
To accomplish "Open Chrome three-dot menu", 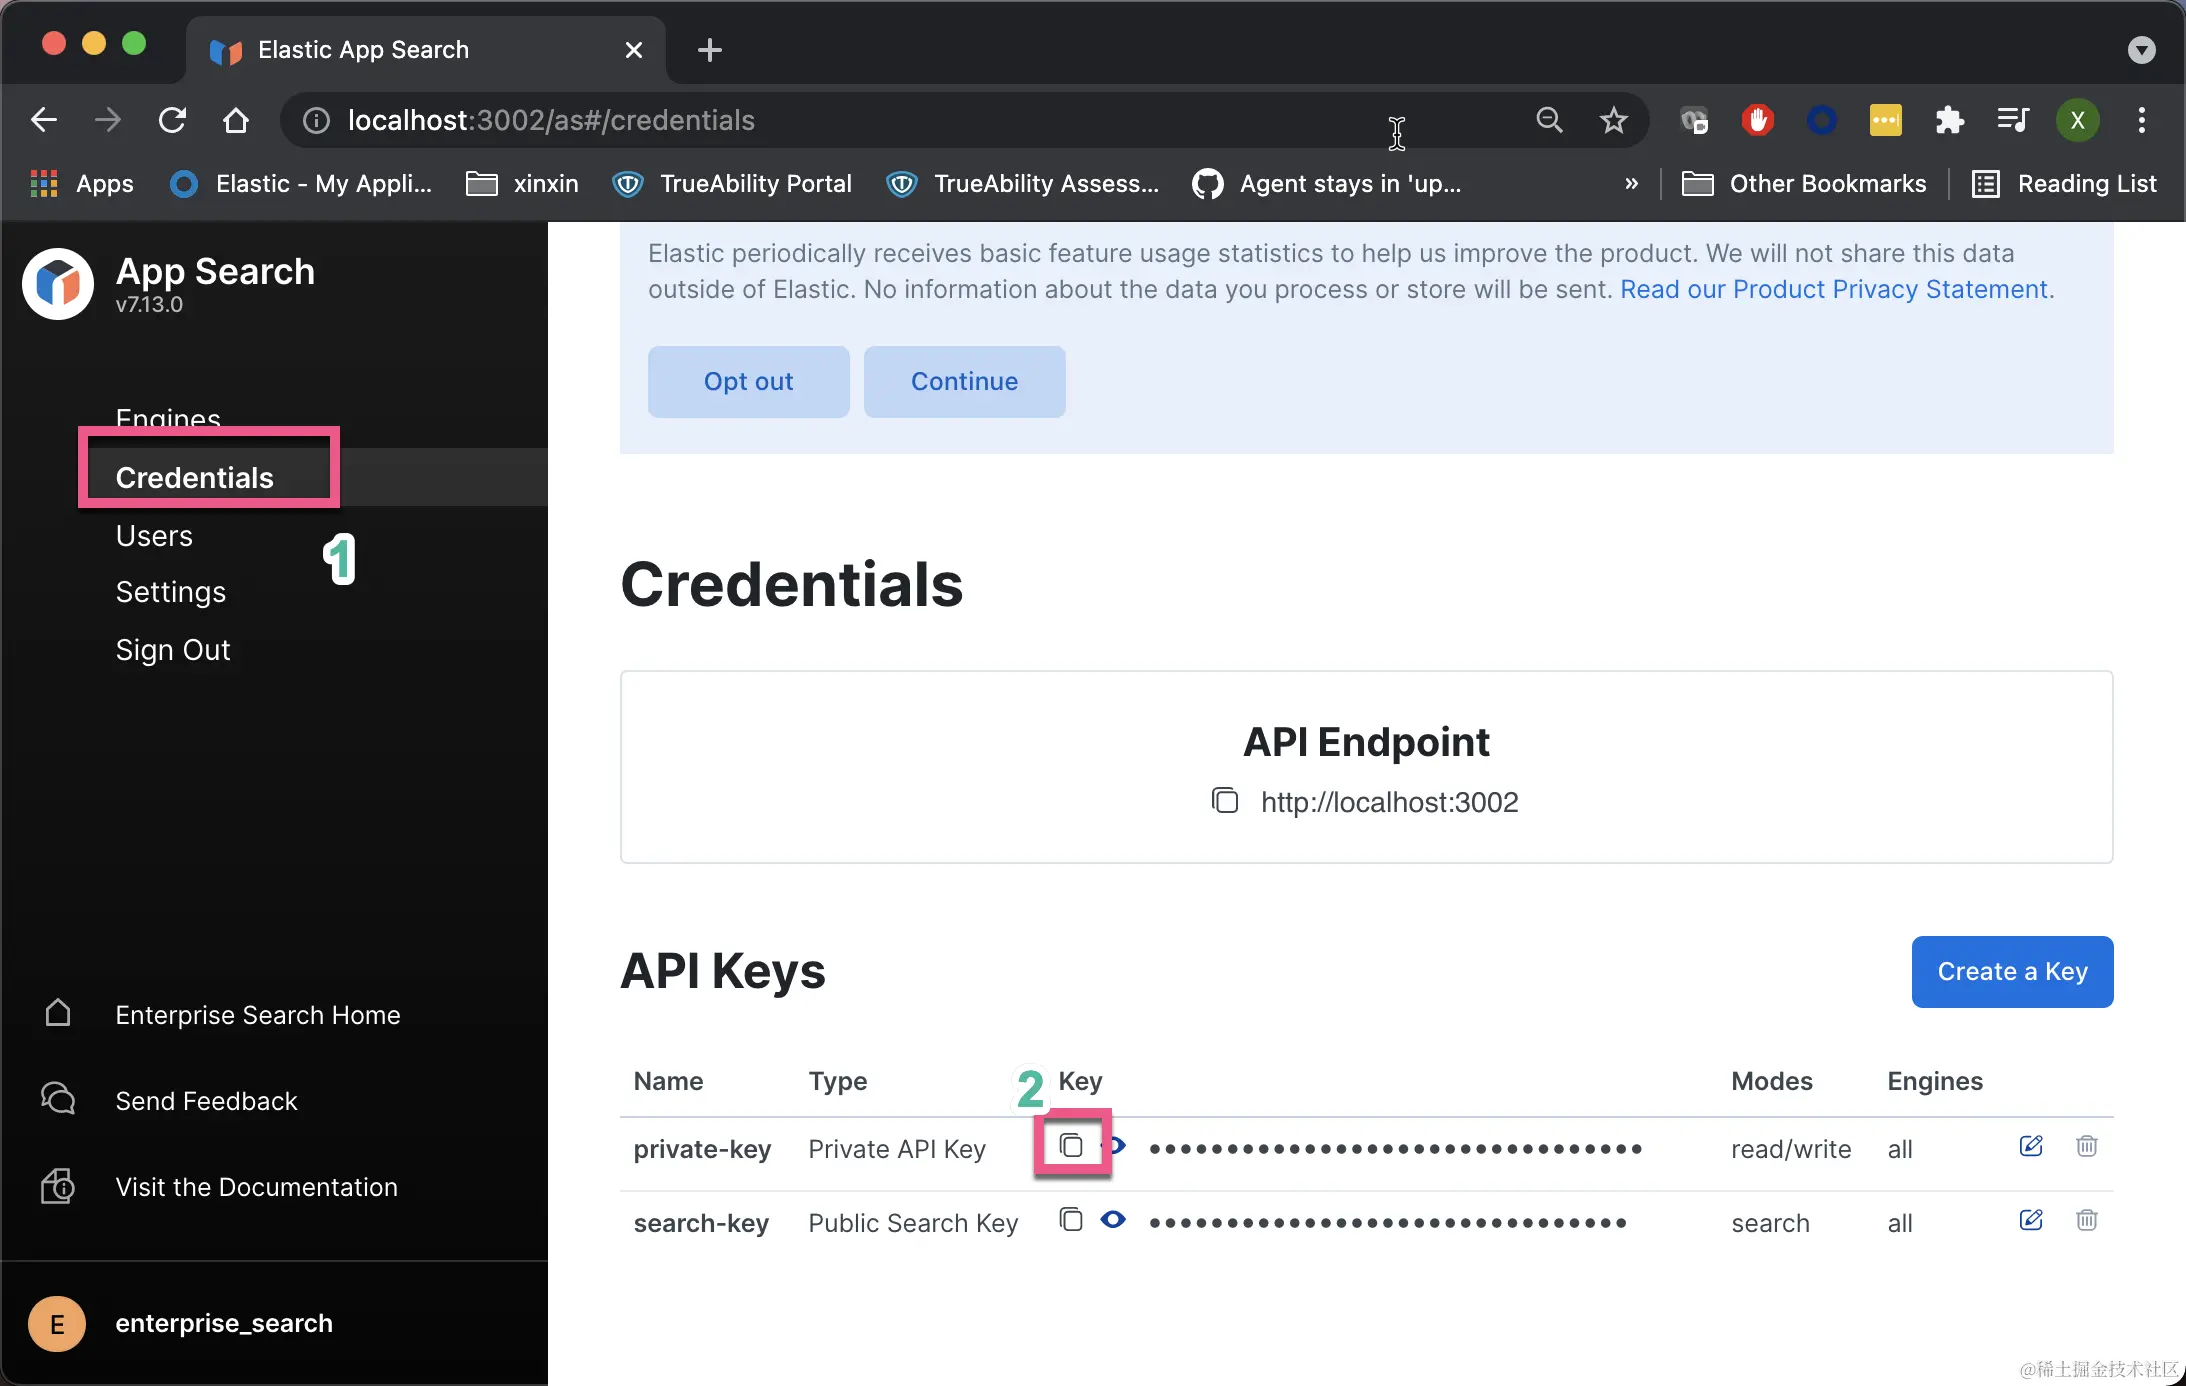I will click(x=2141, y=121).
